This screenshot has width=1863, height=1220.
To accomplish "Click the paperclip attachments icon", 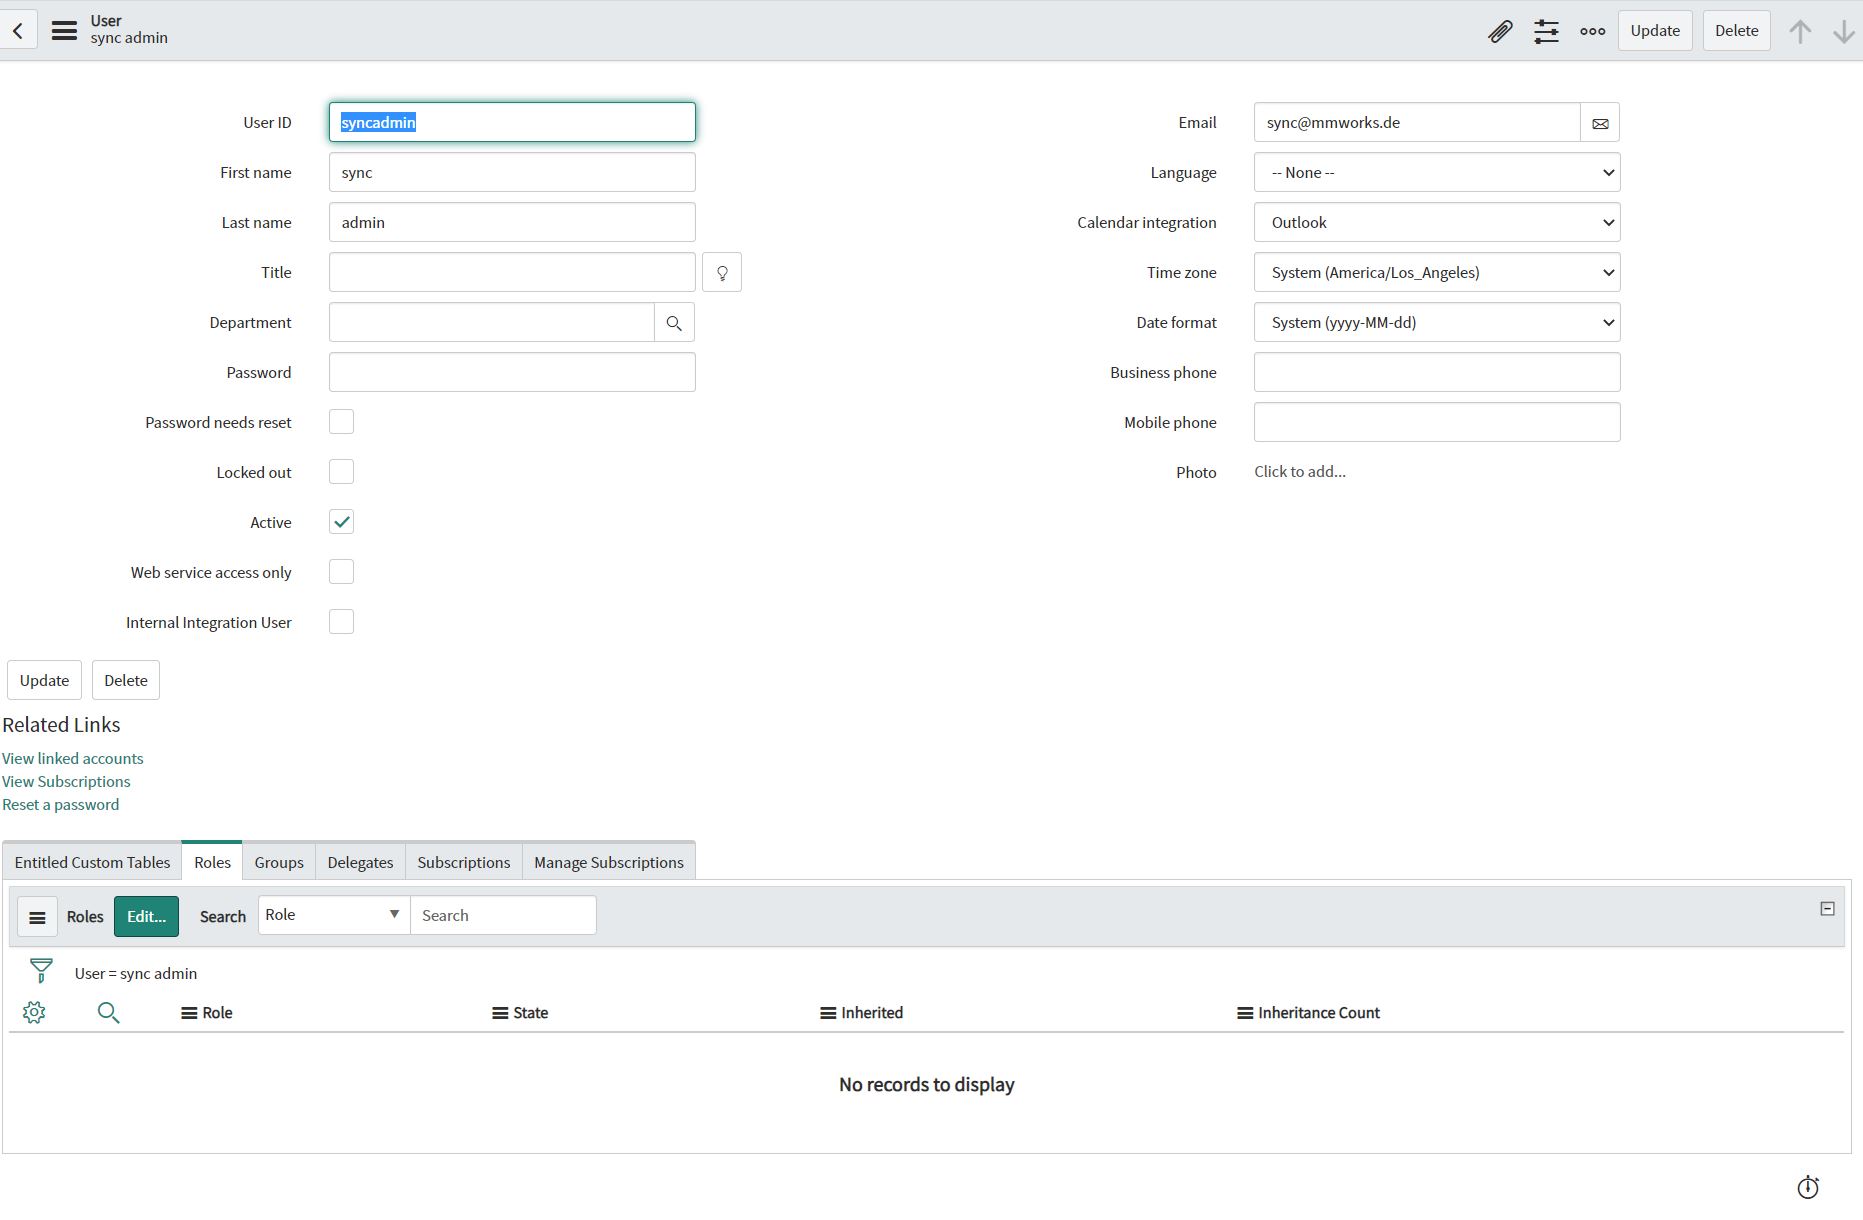I will 1500,31.
